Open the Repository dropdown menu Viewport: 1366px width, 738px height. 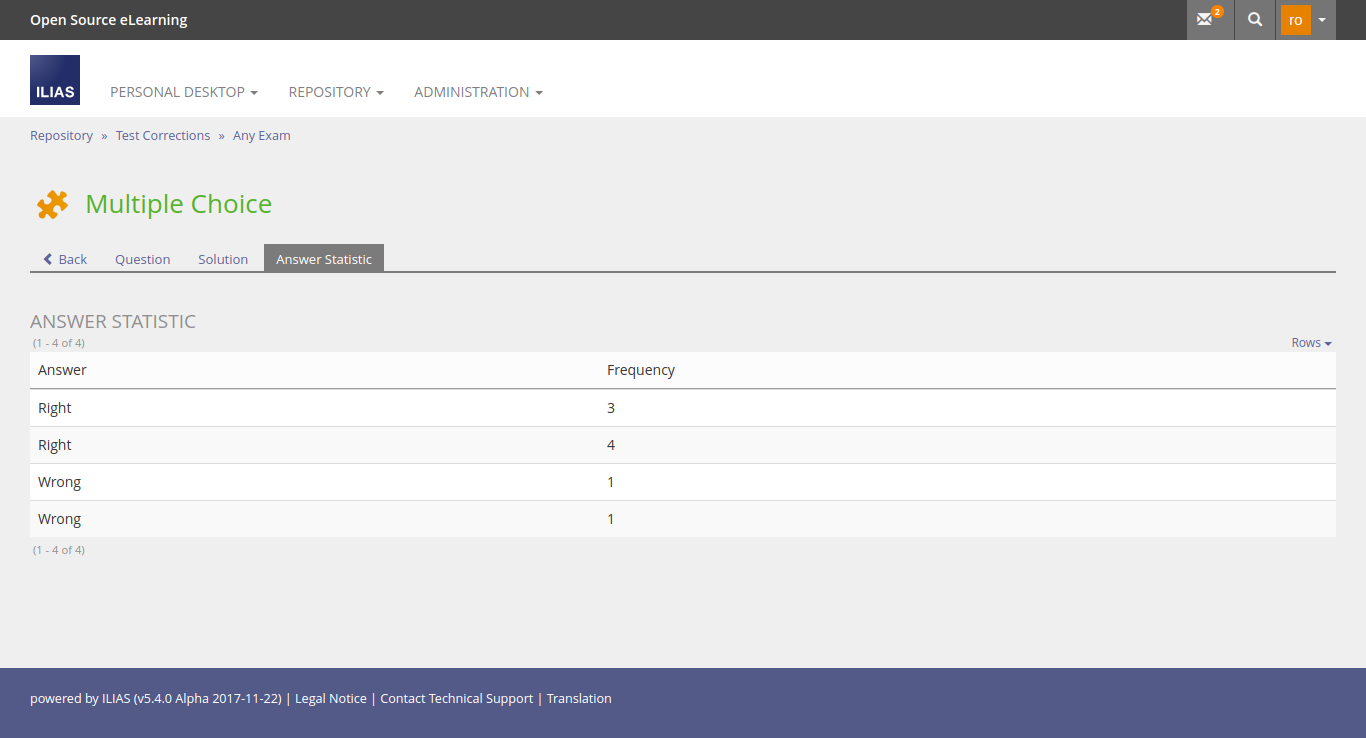coord(336,92)
